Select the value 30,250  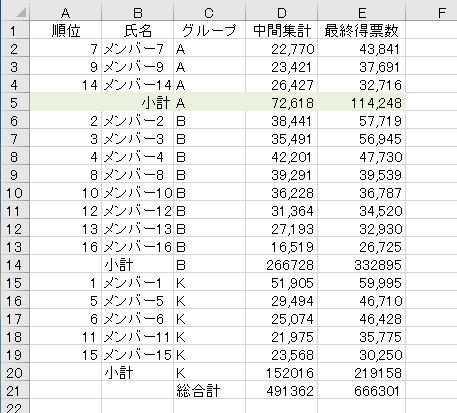pyautogui.click(x=361, y=355)
